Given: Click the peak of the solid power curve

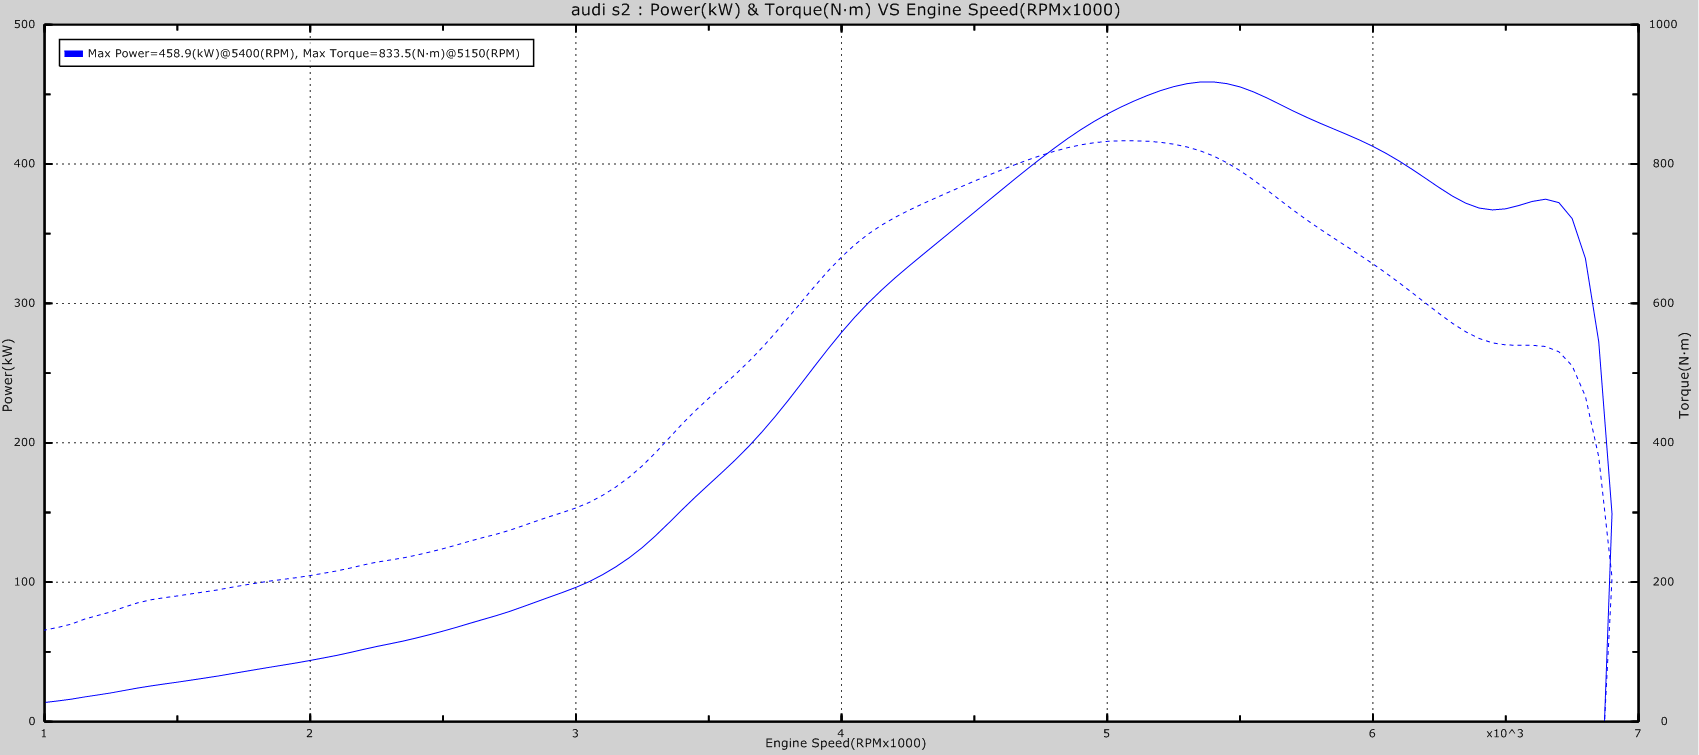Looking at the screenshot, I should [x=1207, y=82].
